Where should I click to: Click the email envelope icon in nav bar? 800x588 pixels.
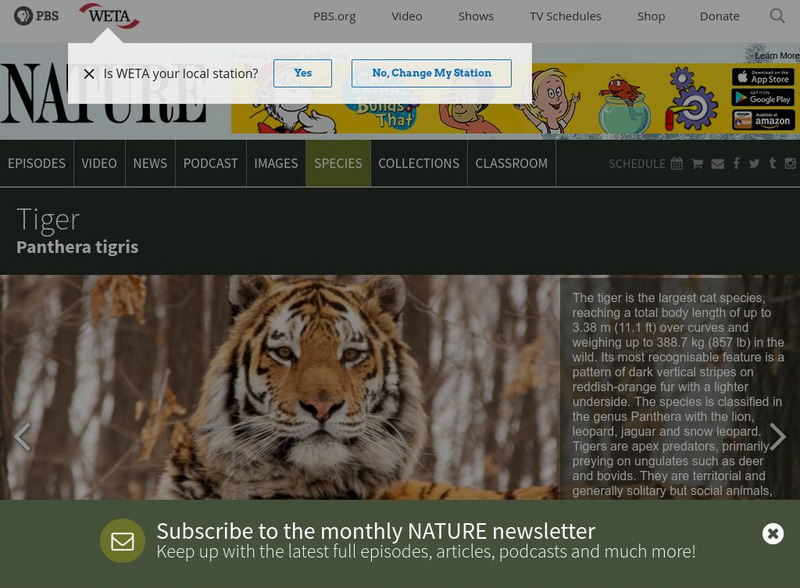pyautogui.click(x=717, y=164)
